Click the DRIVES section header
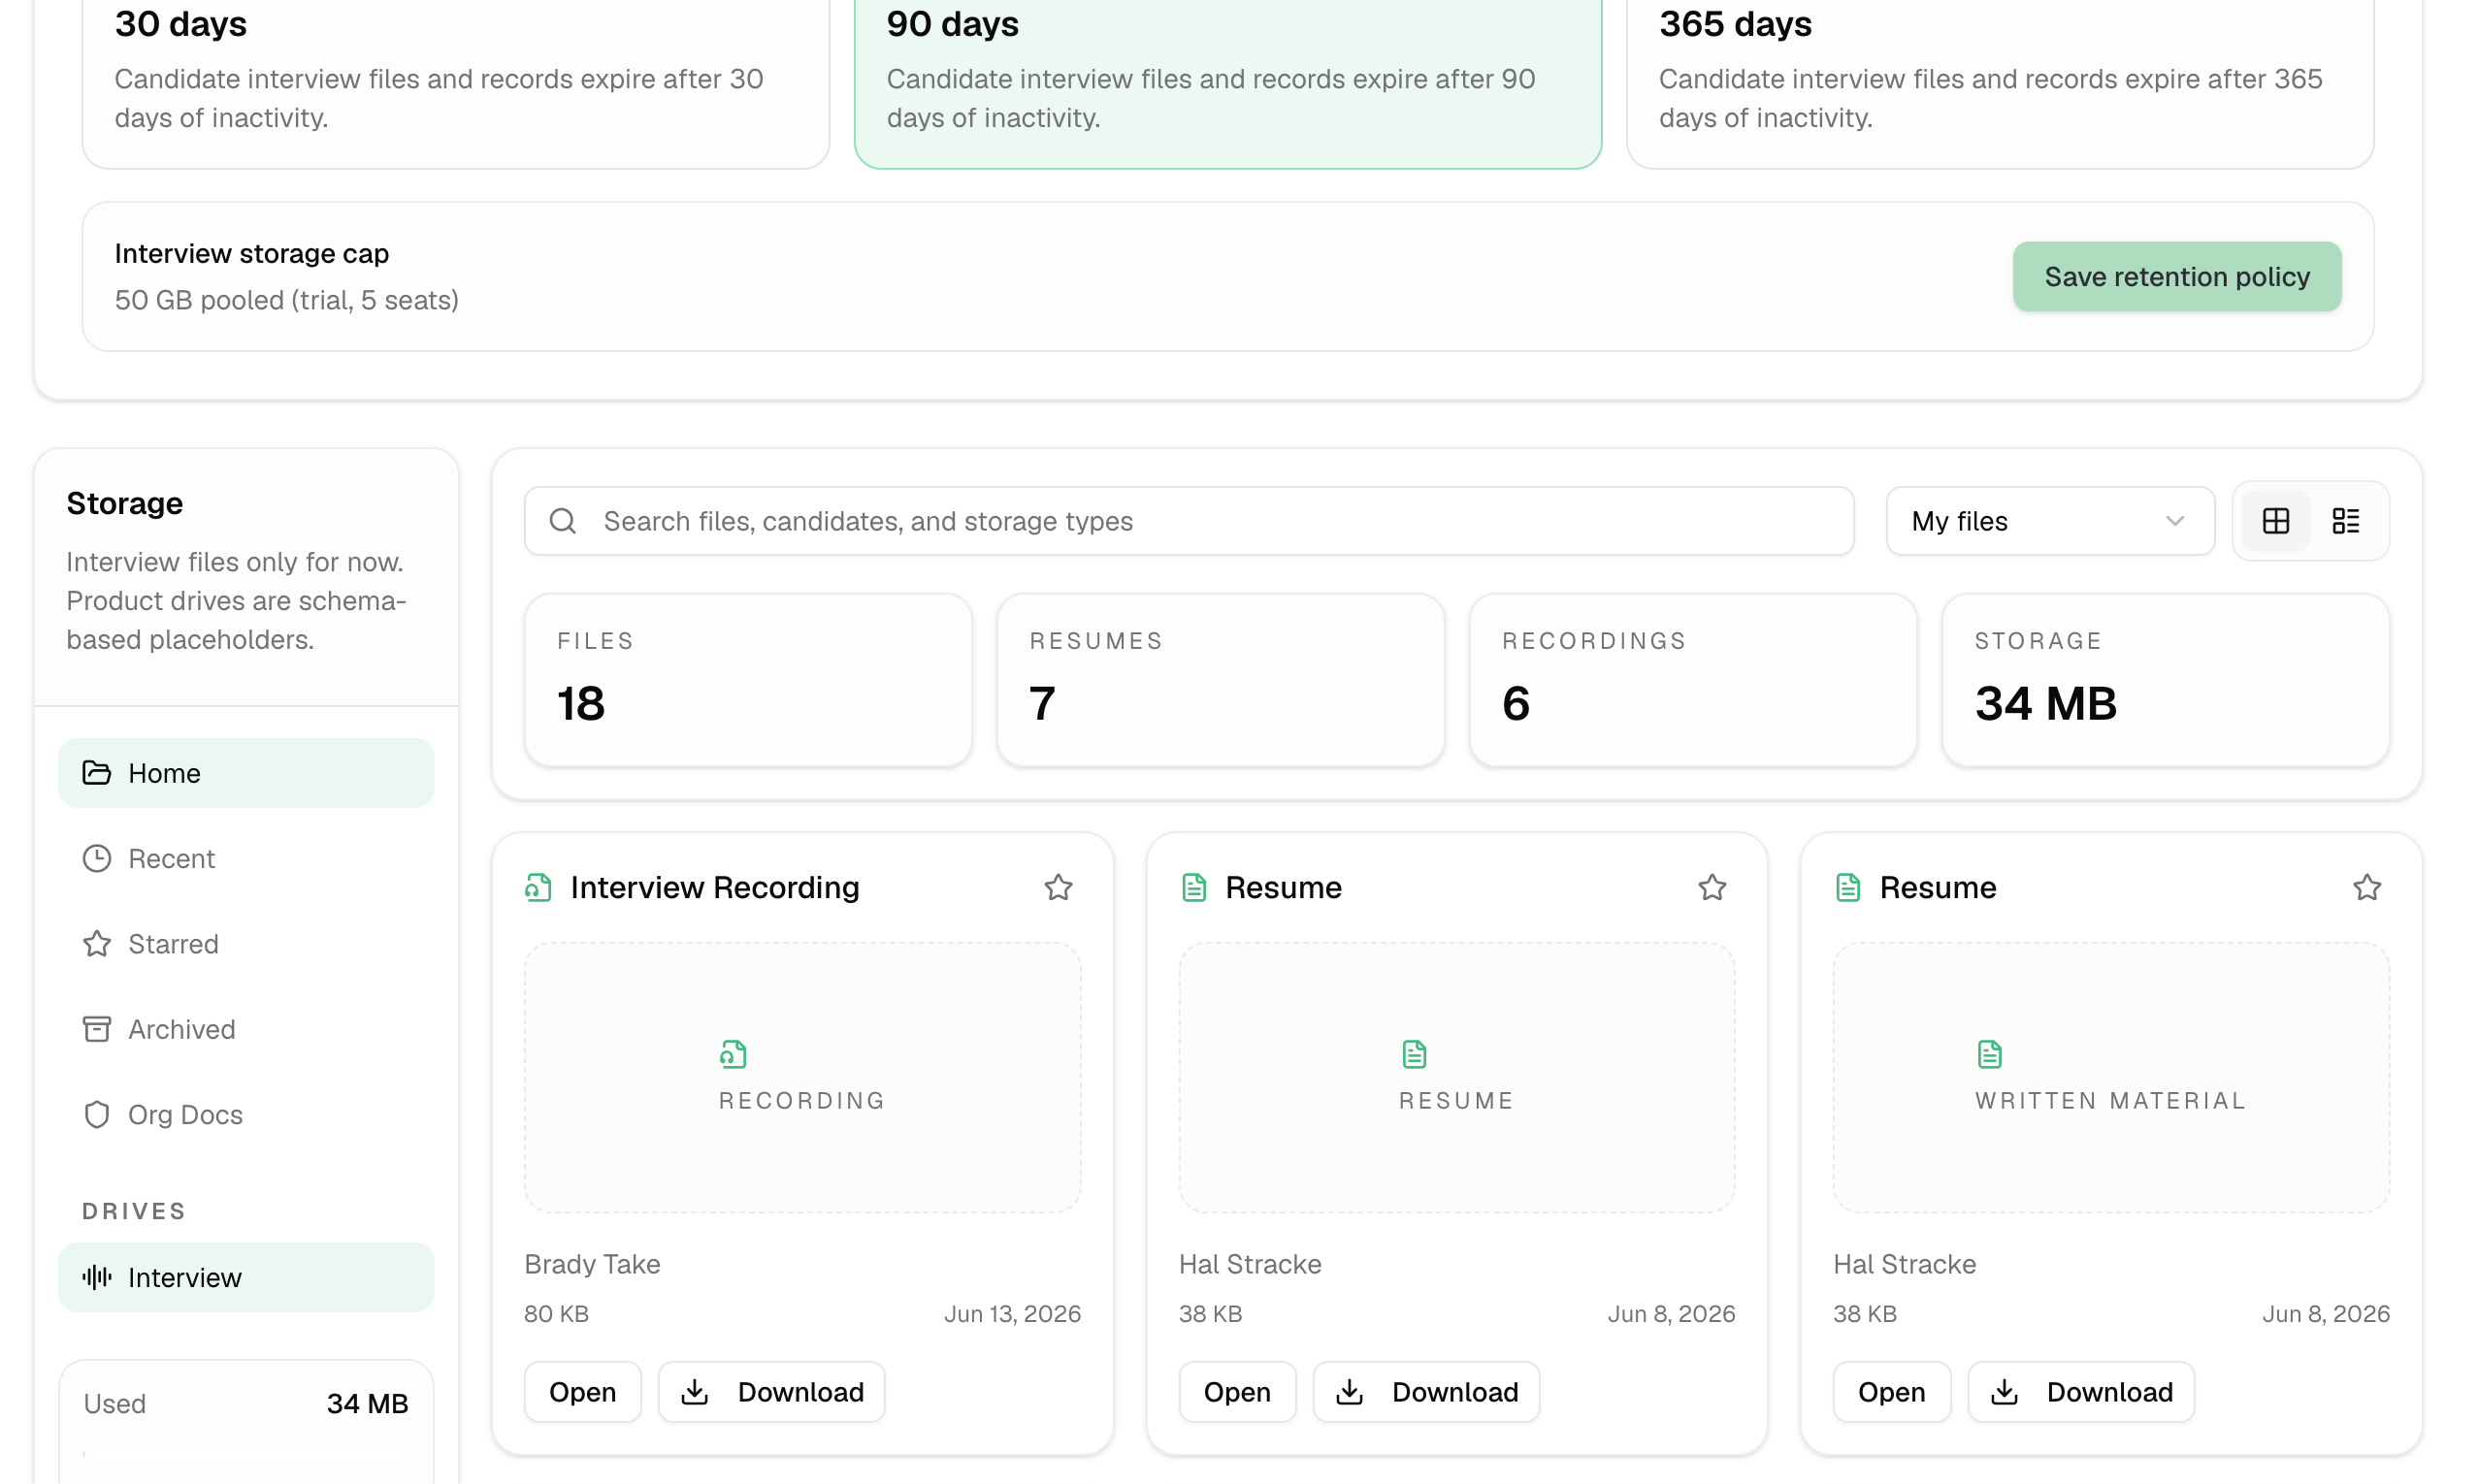Image resolution: width=2478 pixels, height=1484 pixels. (134, 1211)
